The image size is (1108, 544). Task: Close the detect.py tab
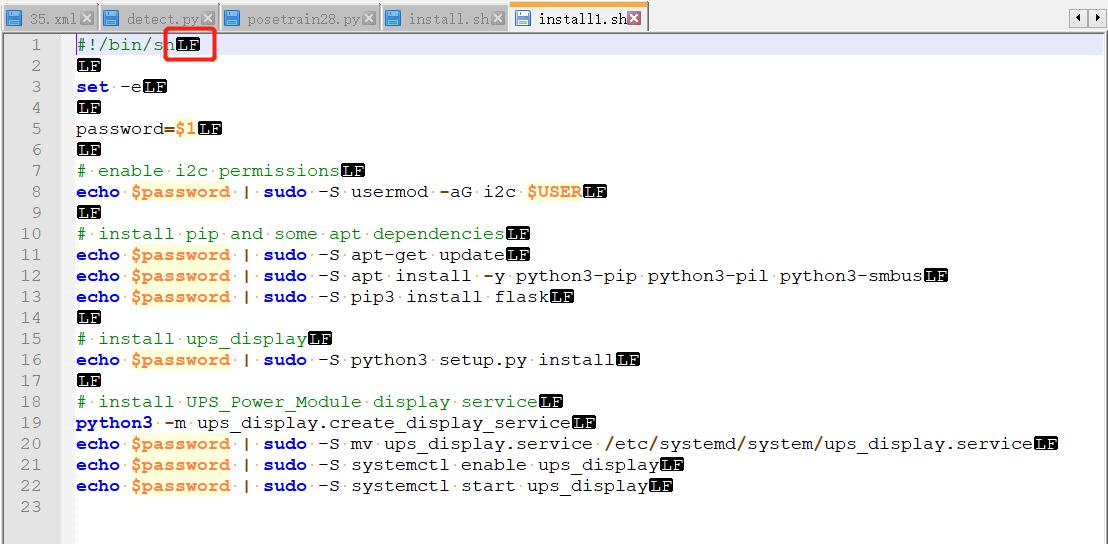tap(208, 19)
